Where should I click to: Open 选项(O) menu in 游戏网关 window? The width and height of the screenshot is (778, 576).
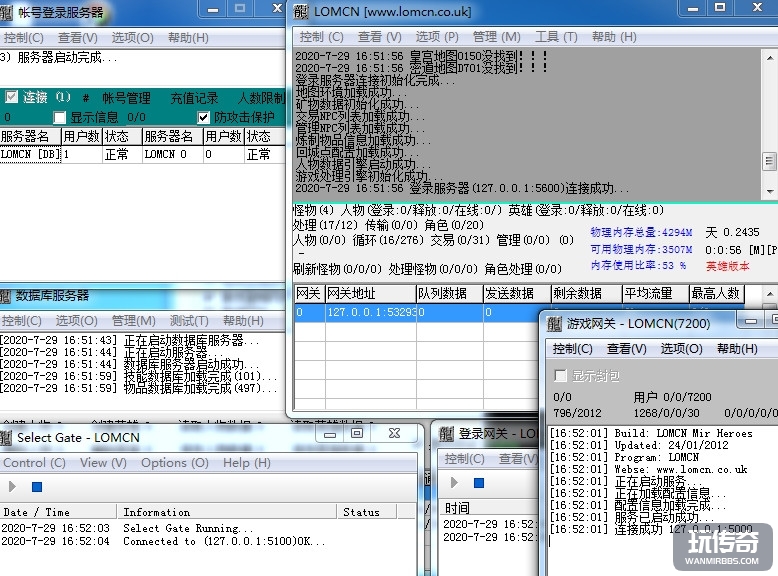coord(681,349)
